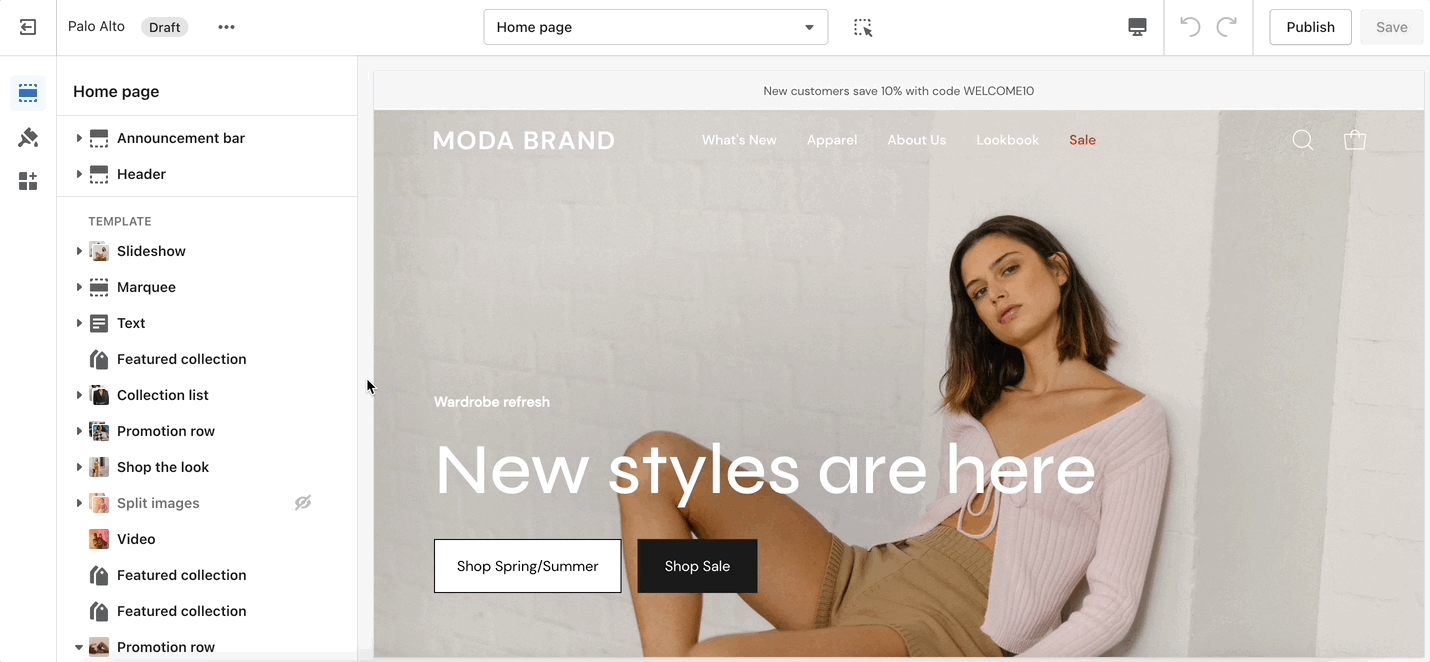This screenshot has width=1430, height=662.
Task: Collapse the last Promotion row section
Action: point(79,647)
